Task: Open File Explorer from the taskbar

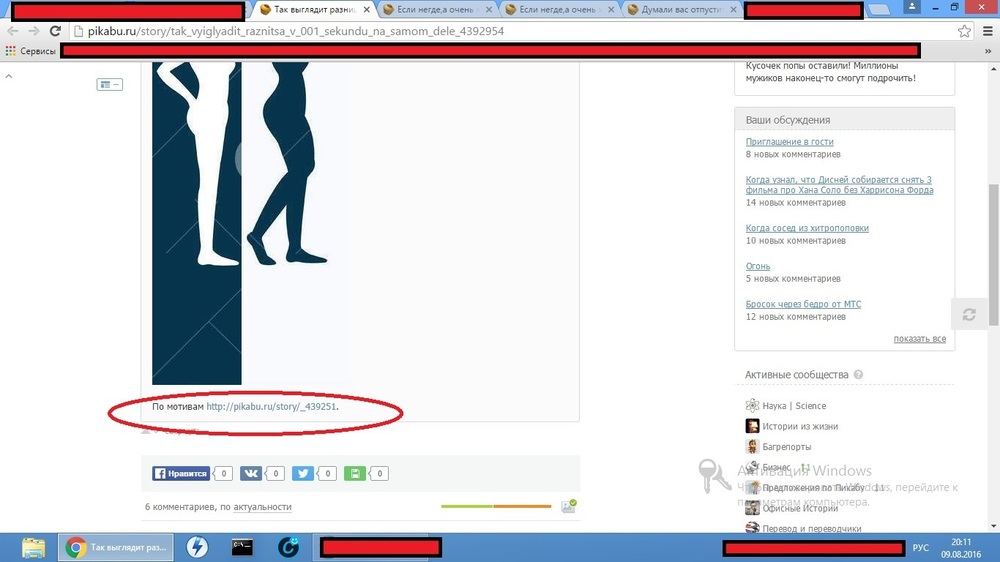Action: [33, 547]
